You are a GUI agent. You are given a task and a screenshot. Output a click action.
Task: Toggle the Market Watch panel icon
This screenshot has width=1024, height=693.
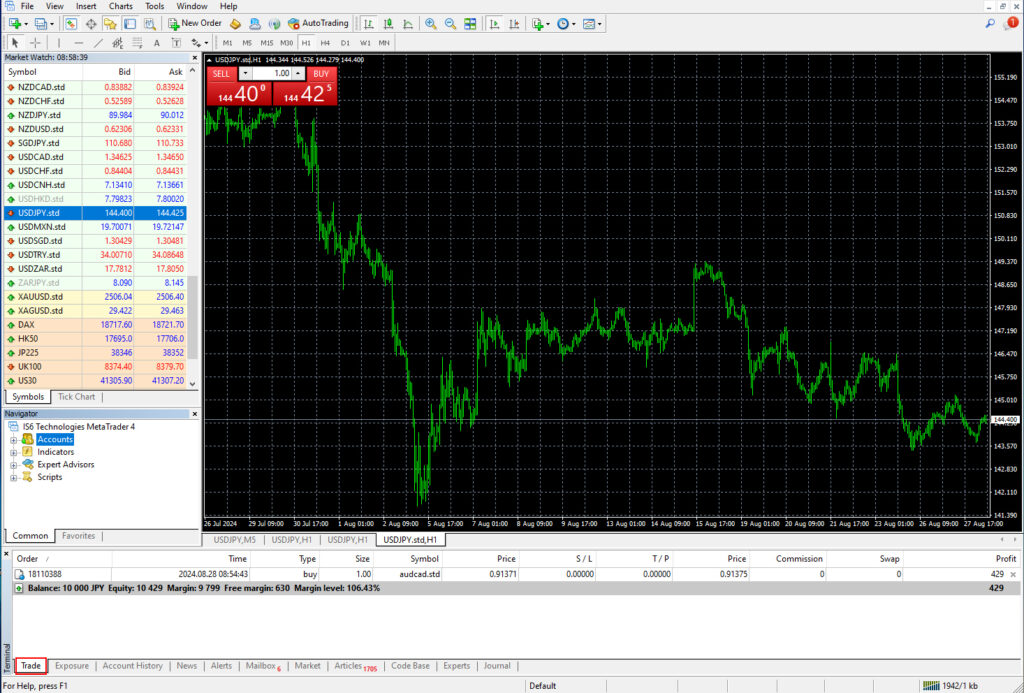71,24
